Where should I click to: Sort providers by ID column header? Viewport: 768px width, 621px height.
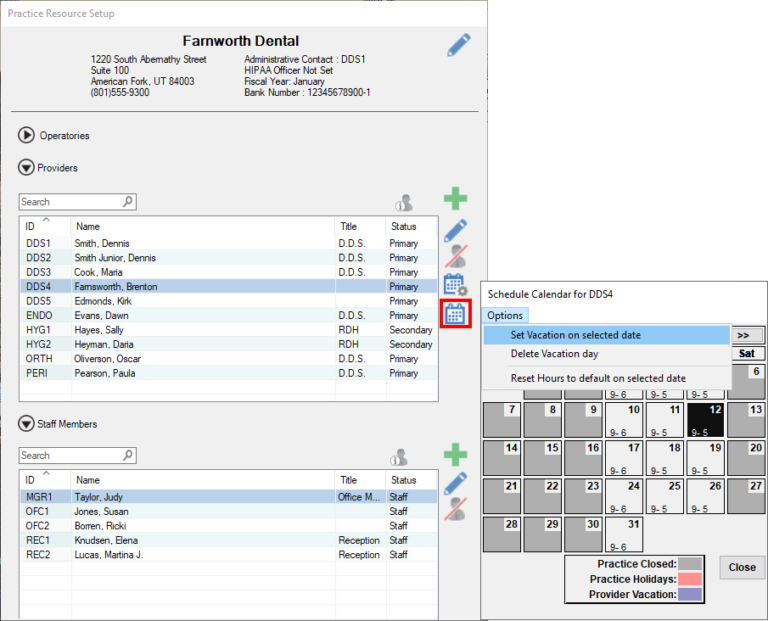(x=45, y=226)
